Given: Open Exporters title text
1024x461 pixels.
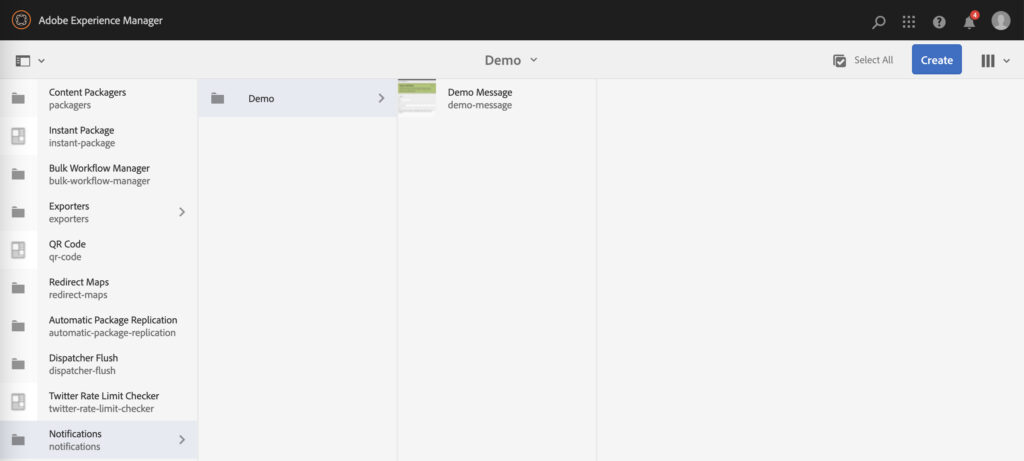Looking at the screenshot, I should (x=69, y=206).
